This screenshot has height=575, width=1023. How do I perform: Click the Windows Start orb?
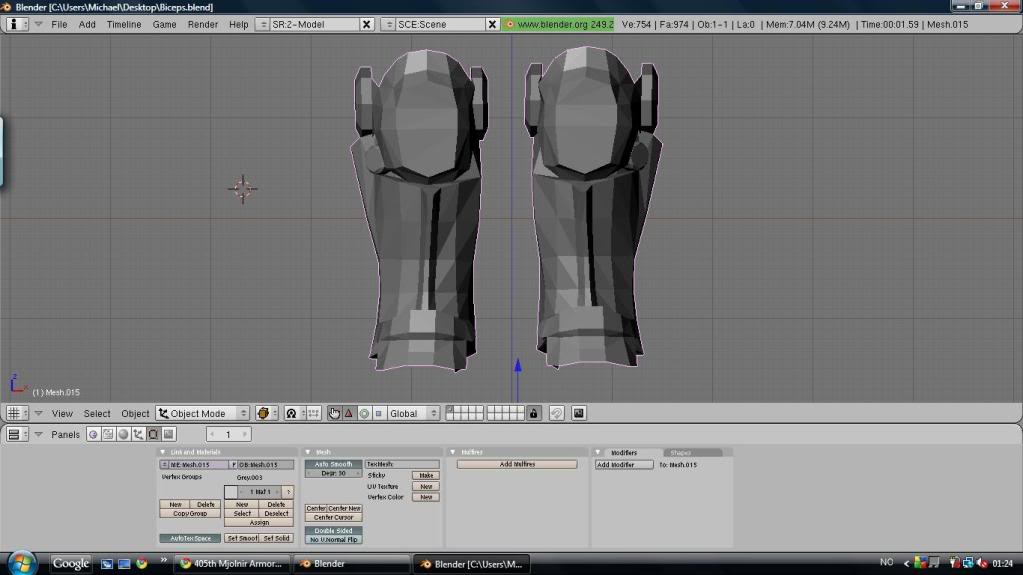22,563
